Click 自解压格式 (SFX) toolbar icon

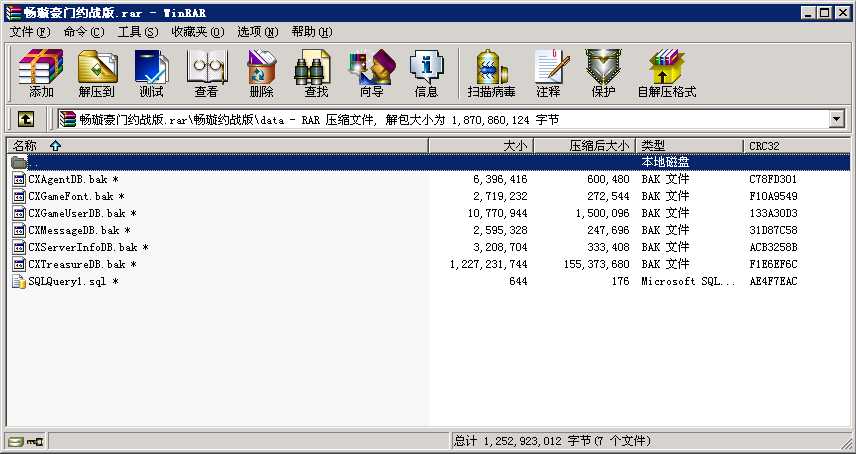click(x=667, y=74)
